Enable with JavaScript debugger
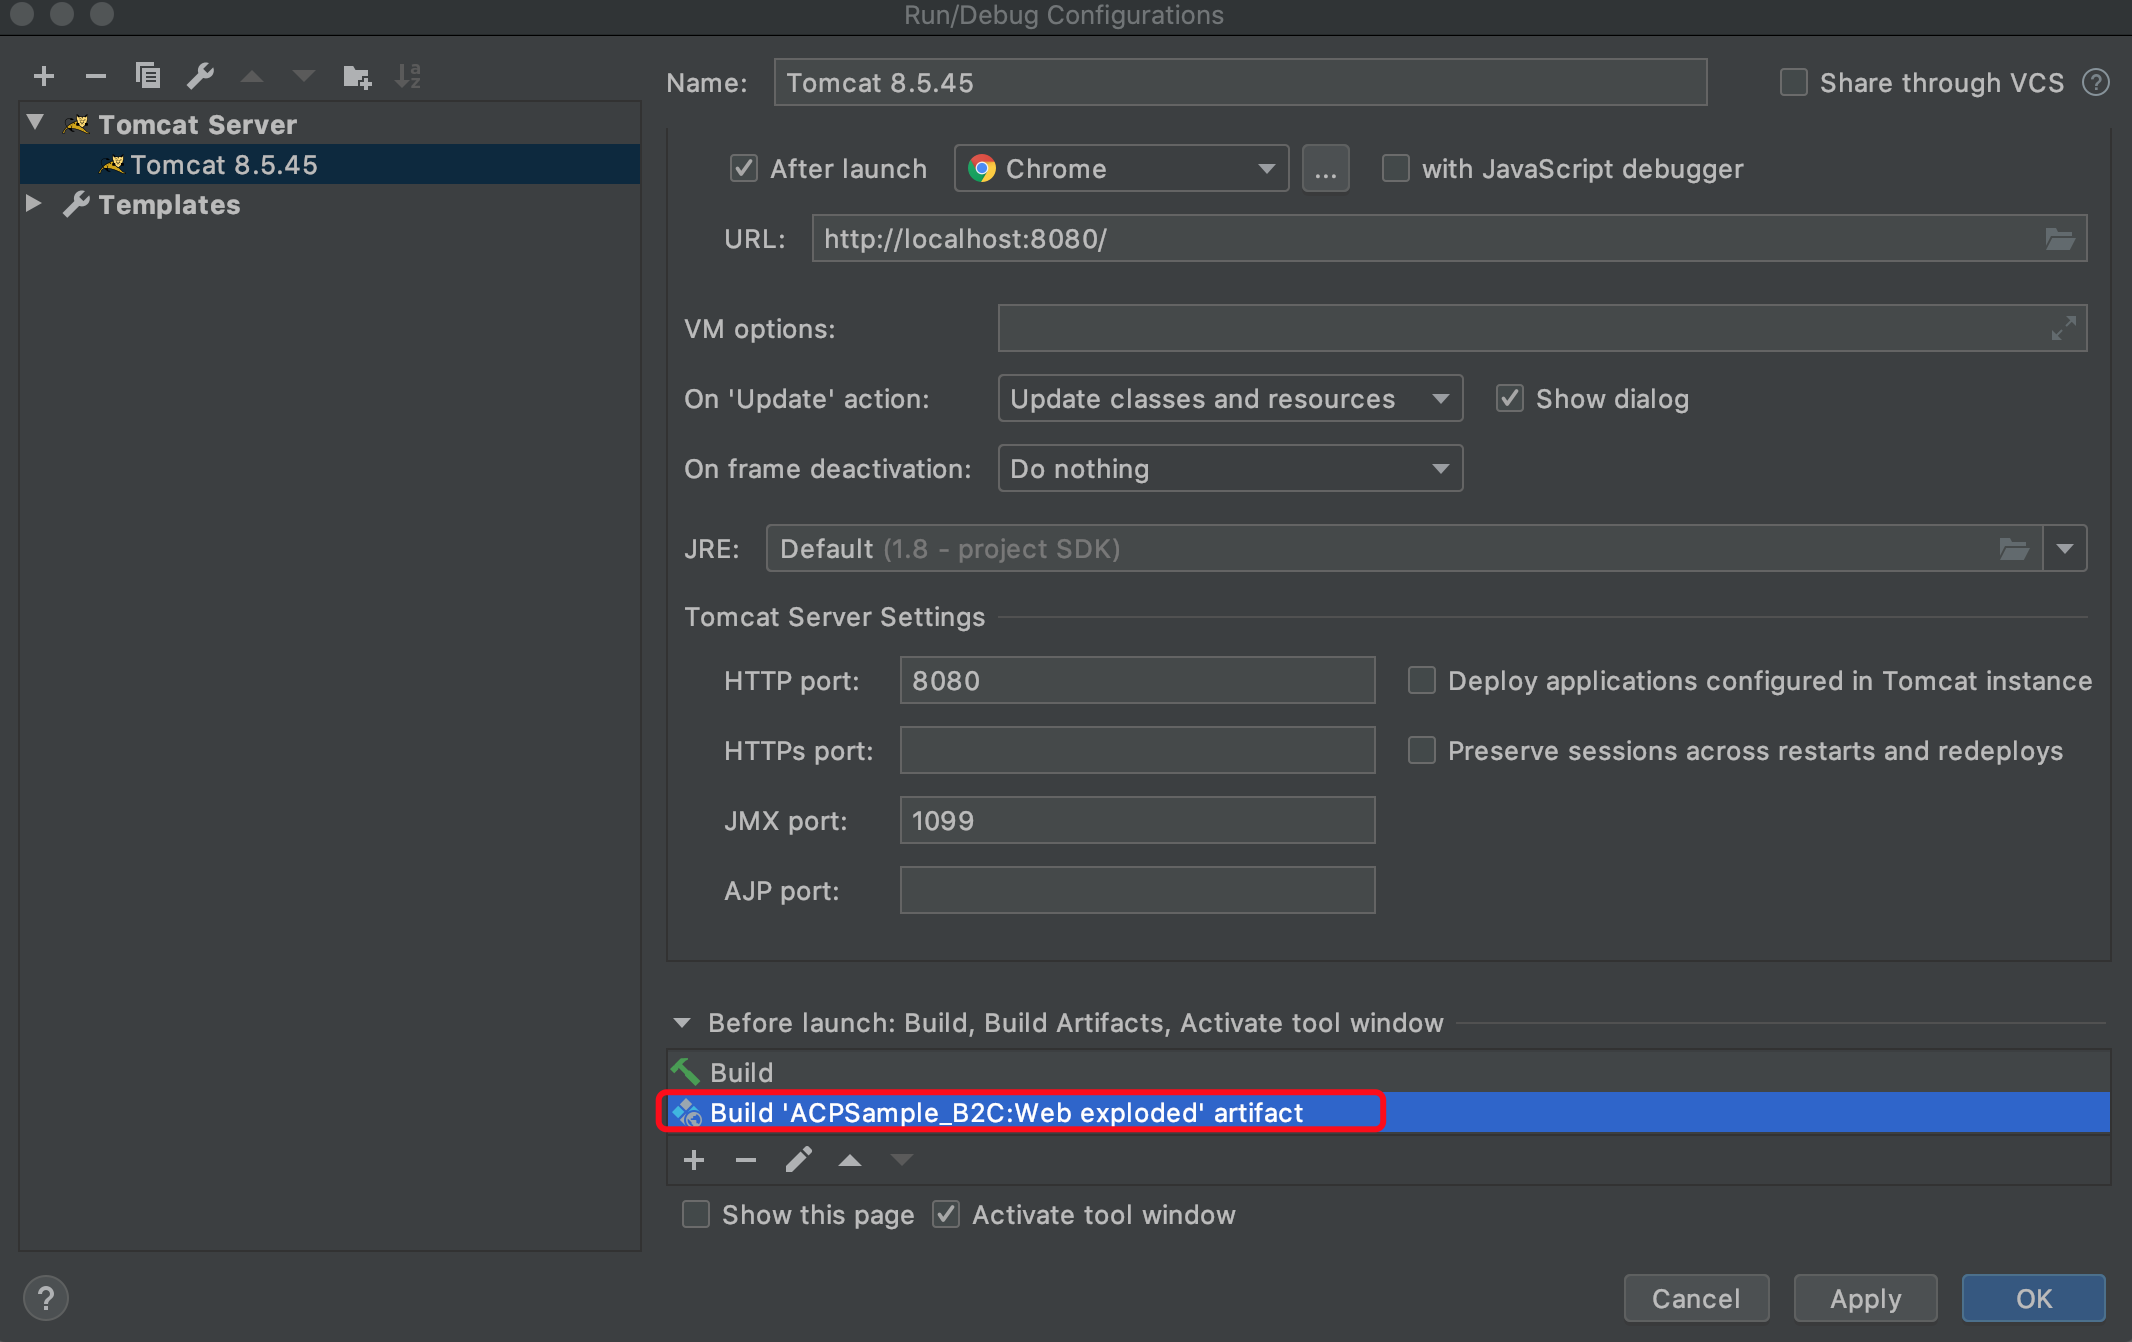This screenshot has width=2132, height=1342. (1396, 168)
